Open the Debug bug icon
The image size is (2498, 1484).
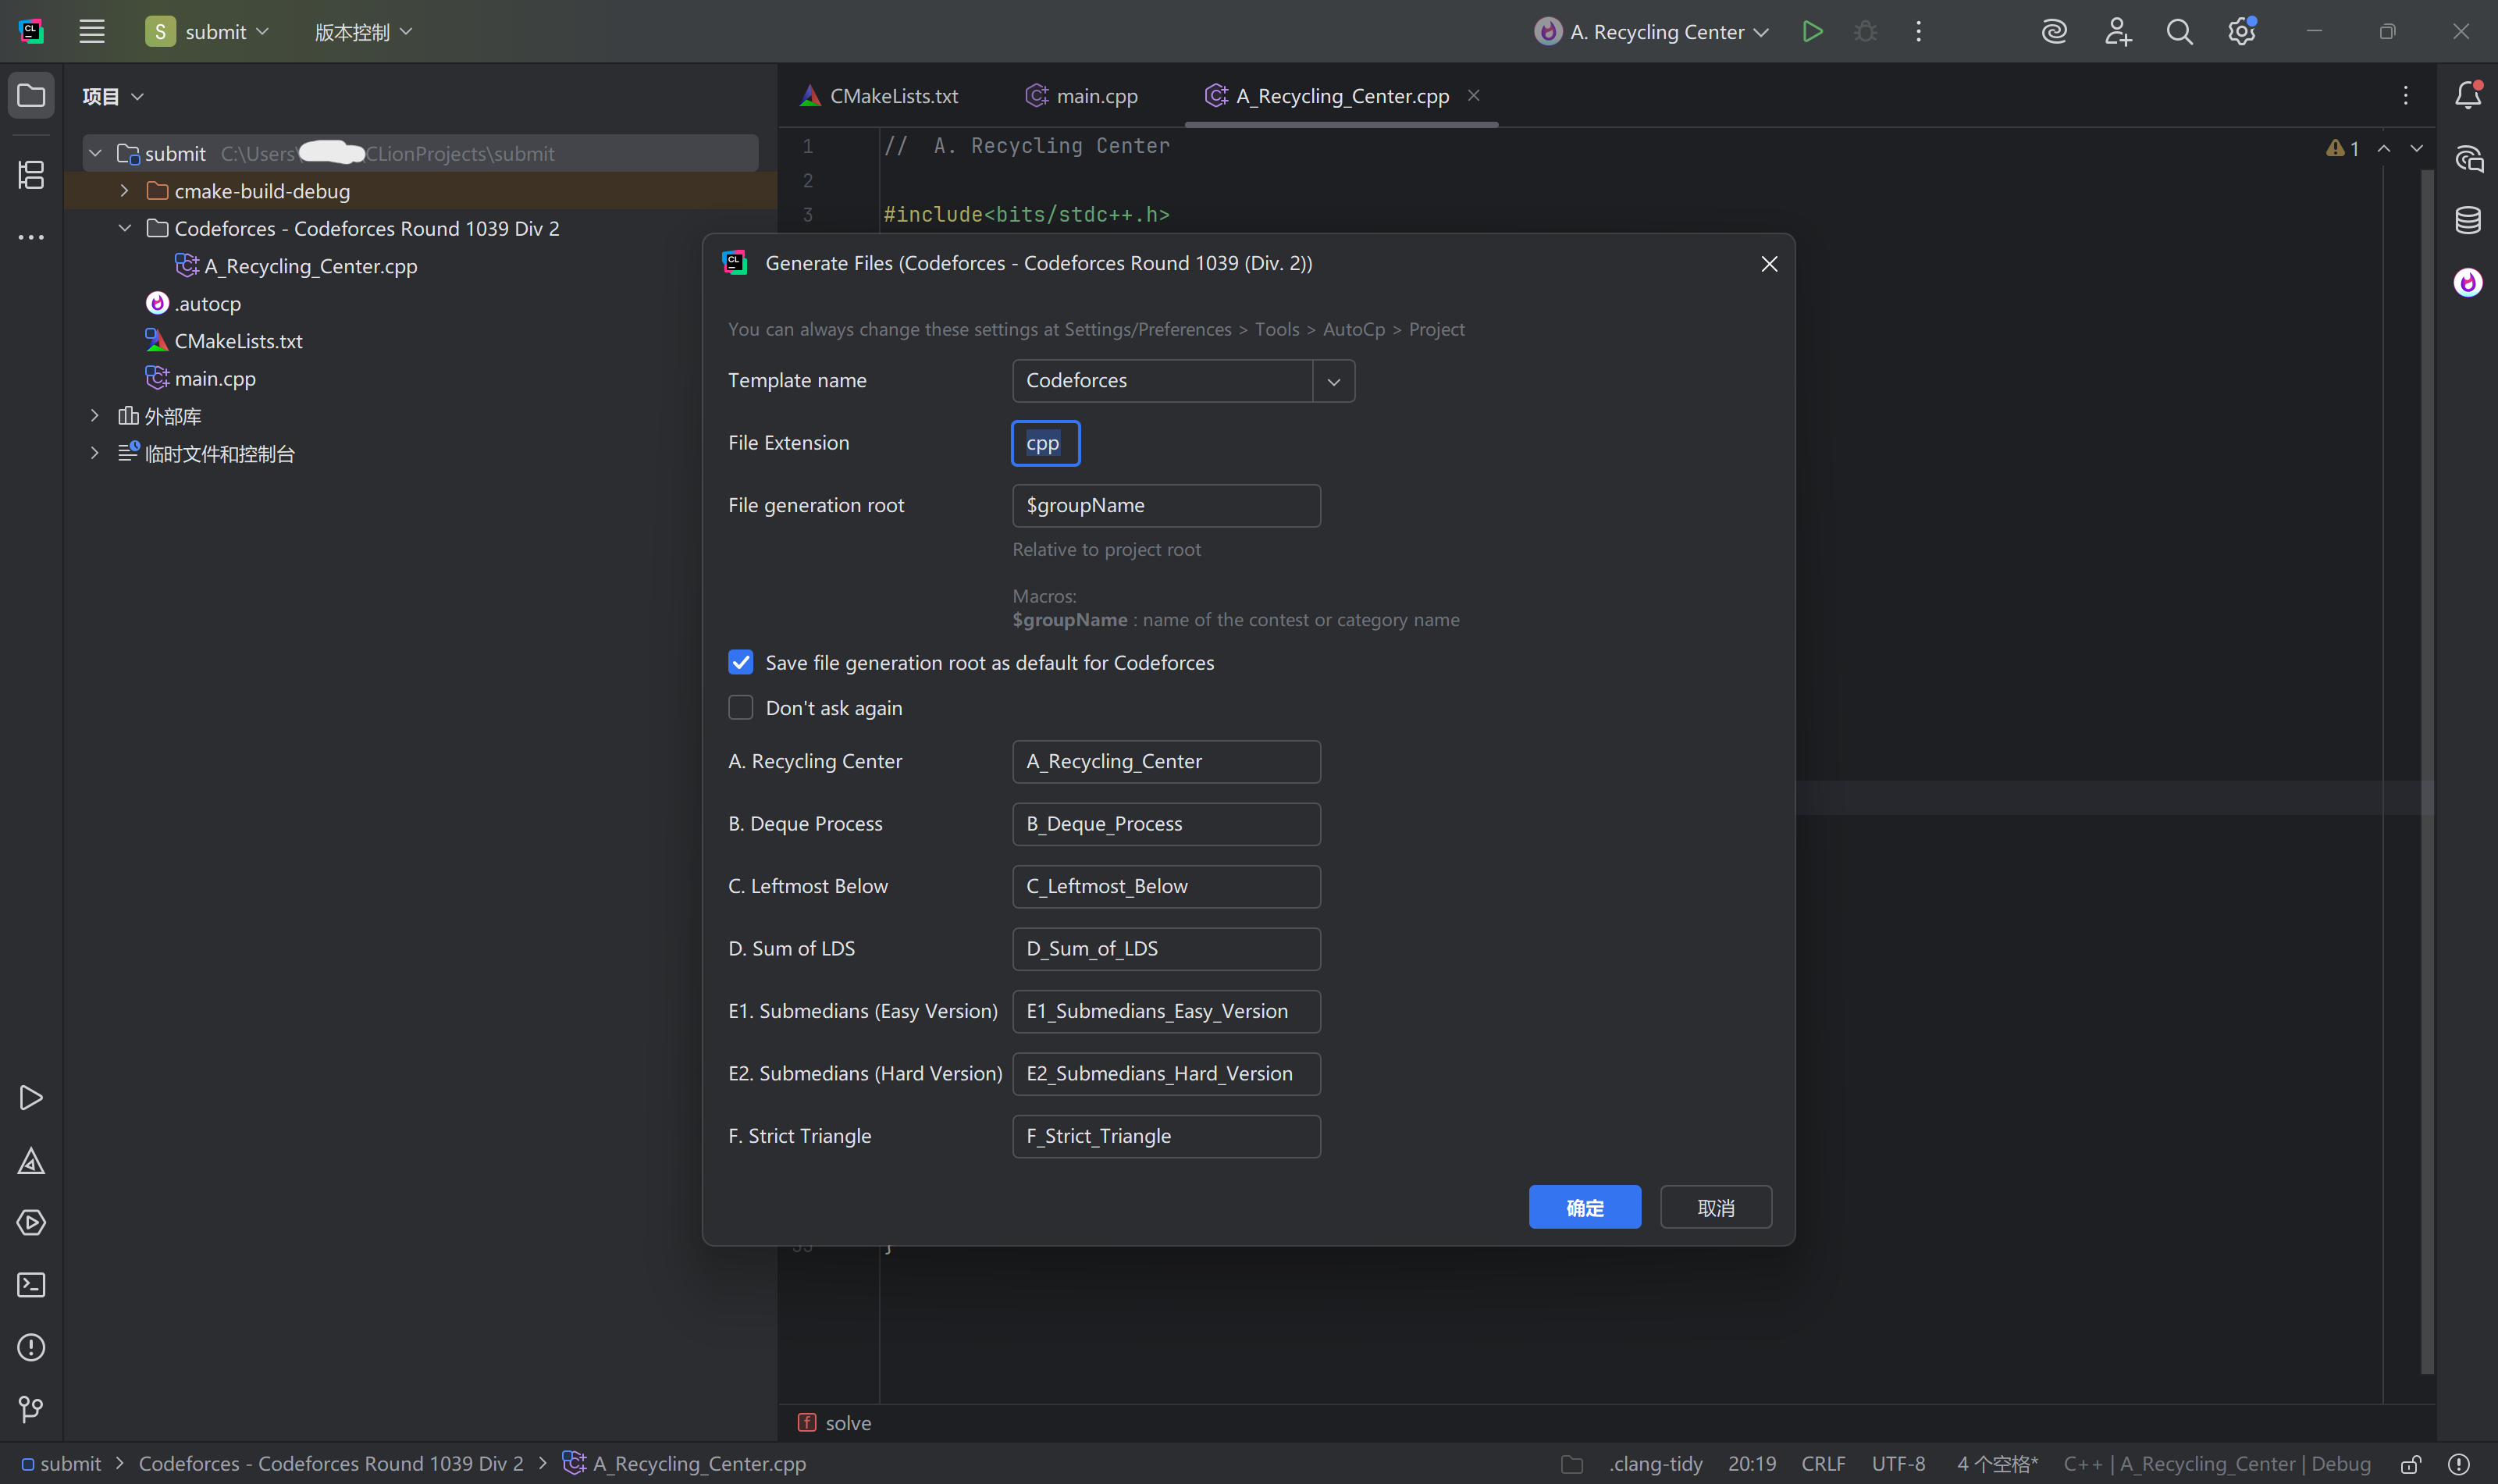(1865, 31)
